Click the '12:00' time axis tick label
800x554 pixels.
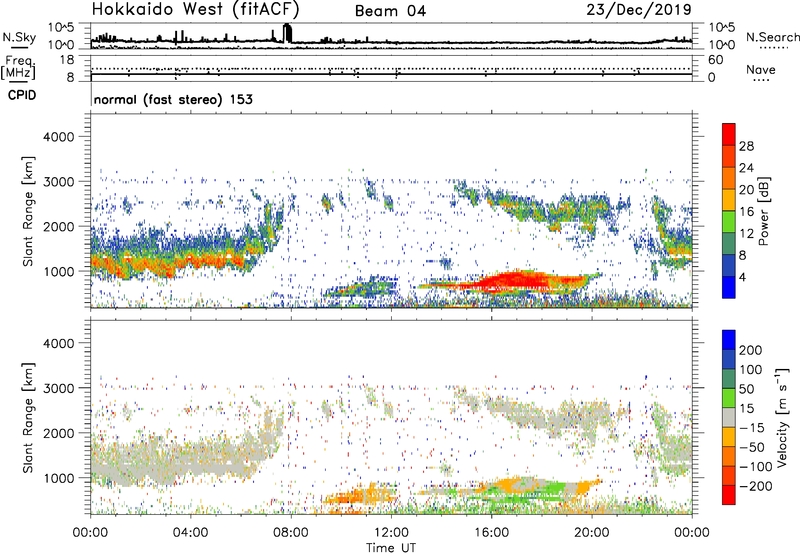click(391, 533)
